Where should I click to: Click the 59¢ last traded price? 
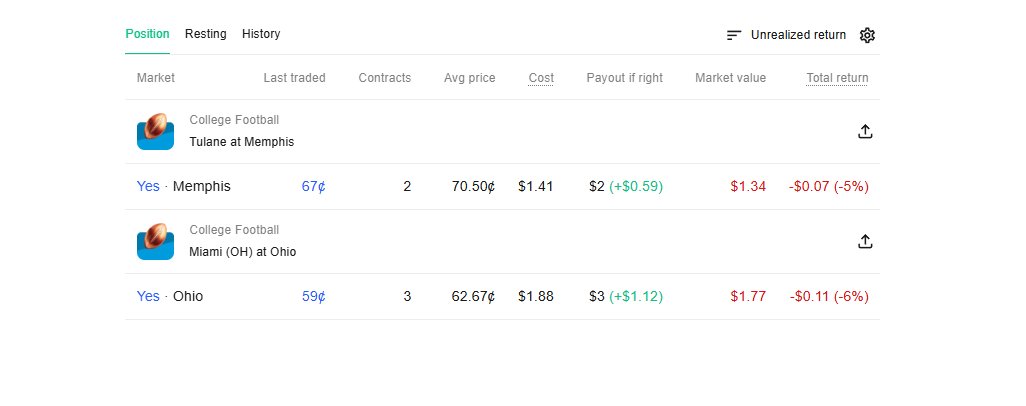click(x=313, y=297)
